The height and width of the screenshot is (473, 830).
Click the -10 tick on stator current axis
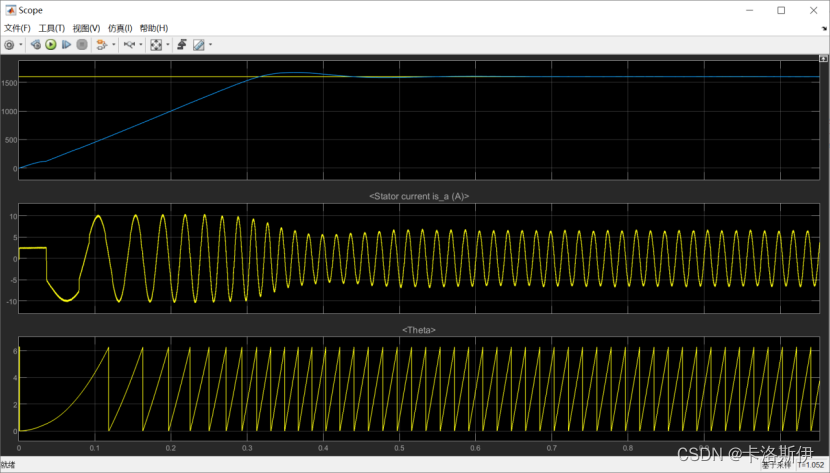(x=12, y=302)
